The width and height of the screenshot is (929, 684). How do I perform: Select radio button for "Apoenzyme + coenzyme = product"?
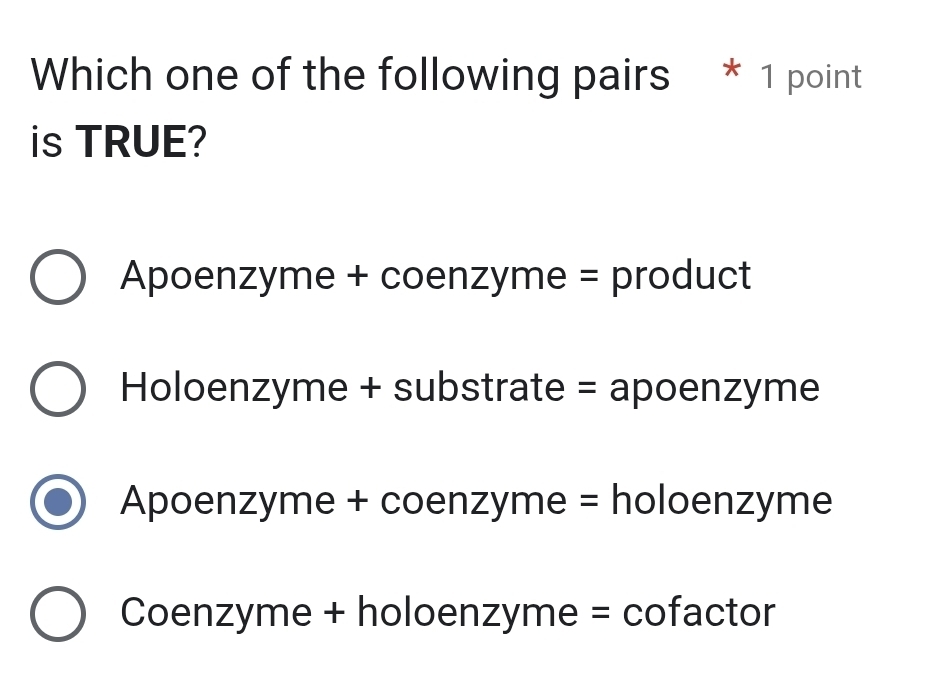point(57,276)
